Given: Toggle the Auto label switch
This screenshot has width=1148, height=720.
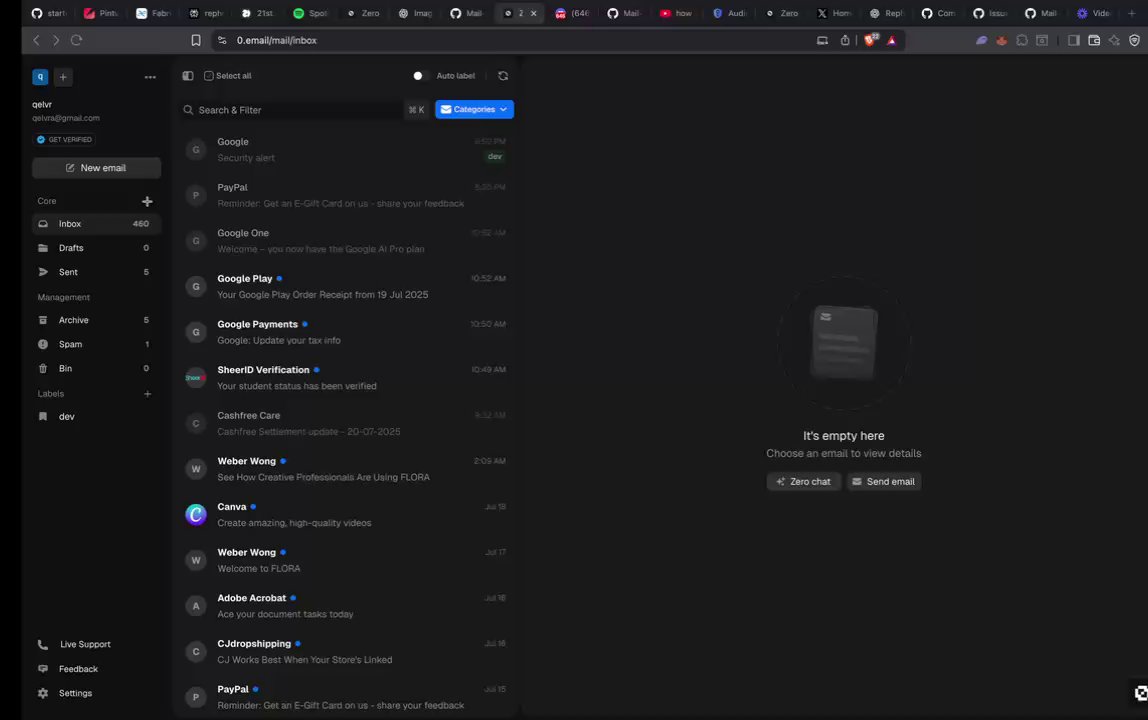Looking at the screenshot, I should pyautogui.click(x=420, y=75).
